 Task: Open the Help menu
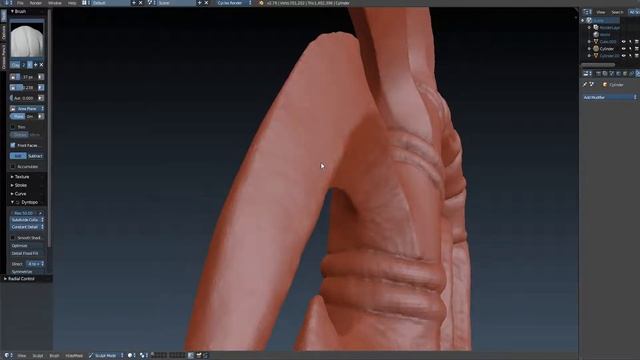[72, 3]
